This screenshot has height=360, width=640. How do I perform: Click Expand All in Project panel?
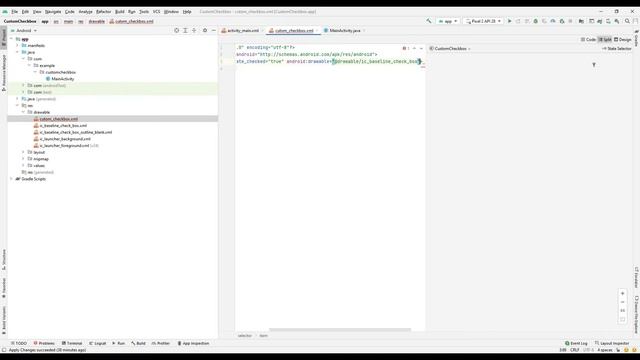[x=185, y=31]
